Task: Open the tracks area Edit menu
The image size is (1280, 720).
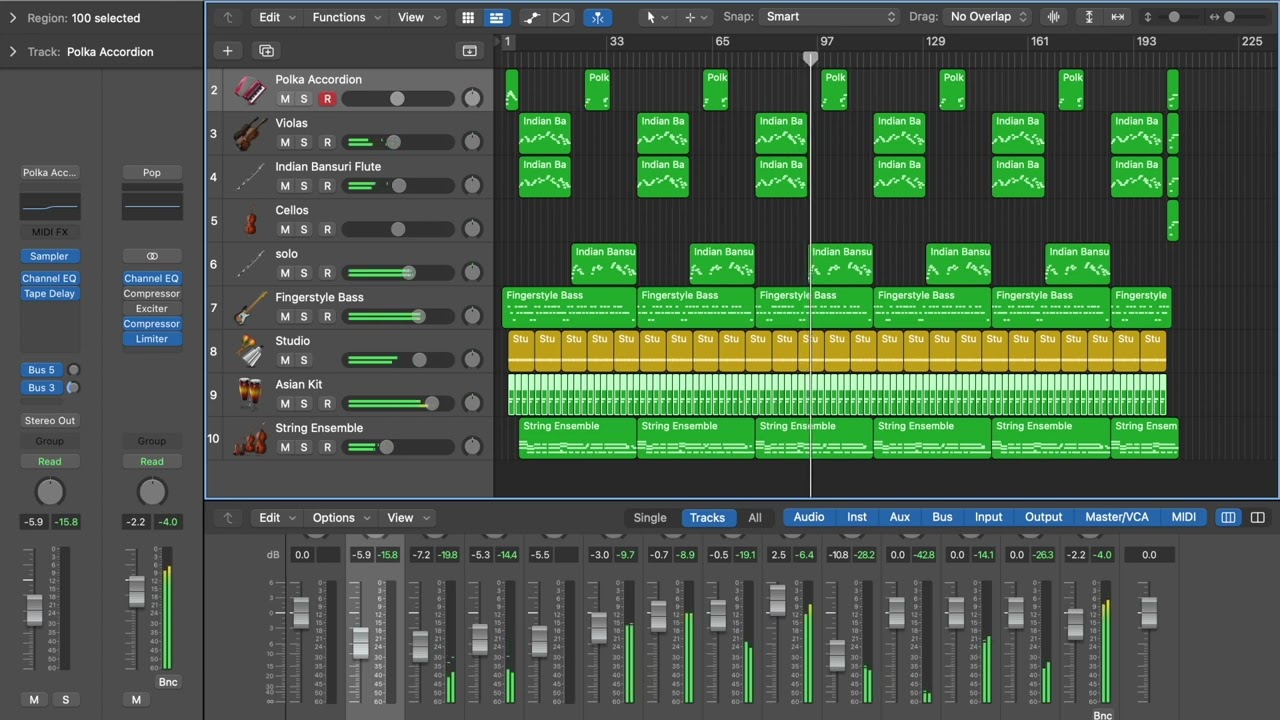Action: point(277,17)
